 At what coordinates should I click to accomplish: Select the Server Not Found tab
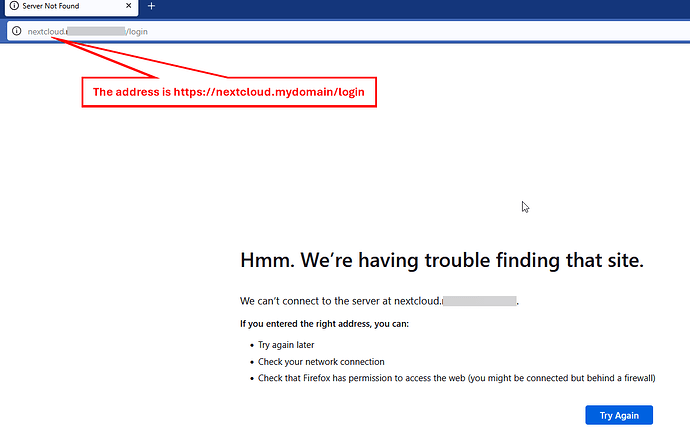tap(71, 7)
